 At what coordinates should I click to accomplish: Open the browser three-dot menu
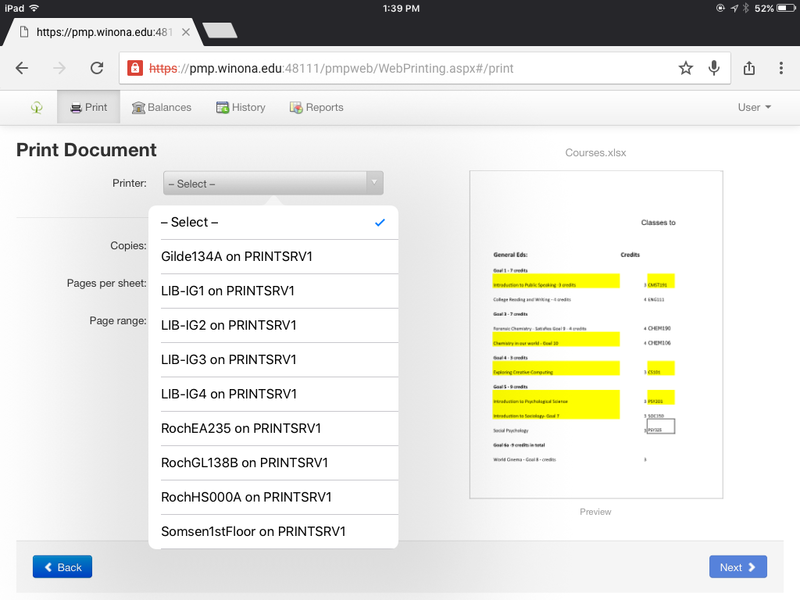pos(781,68)
